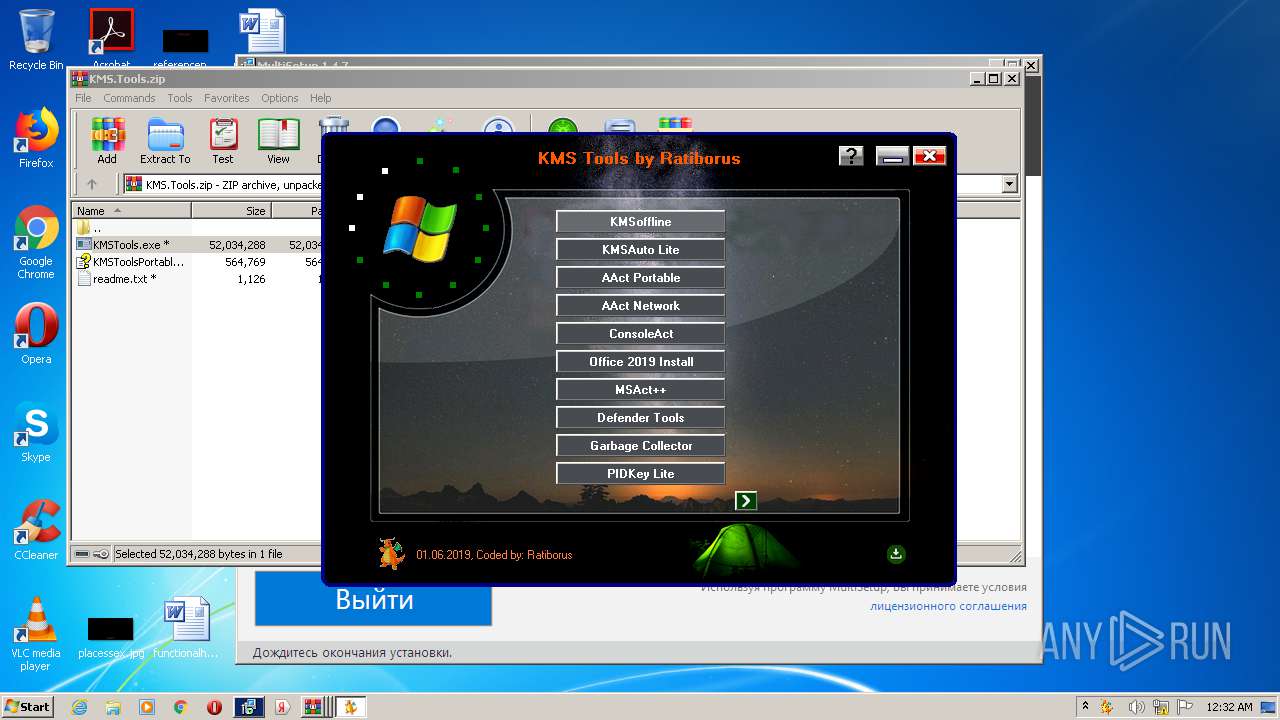This screenshot has height=720, width=1280.
Task: Select the Skype desktop shortcut
Action: [x=36, y=432]
